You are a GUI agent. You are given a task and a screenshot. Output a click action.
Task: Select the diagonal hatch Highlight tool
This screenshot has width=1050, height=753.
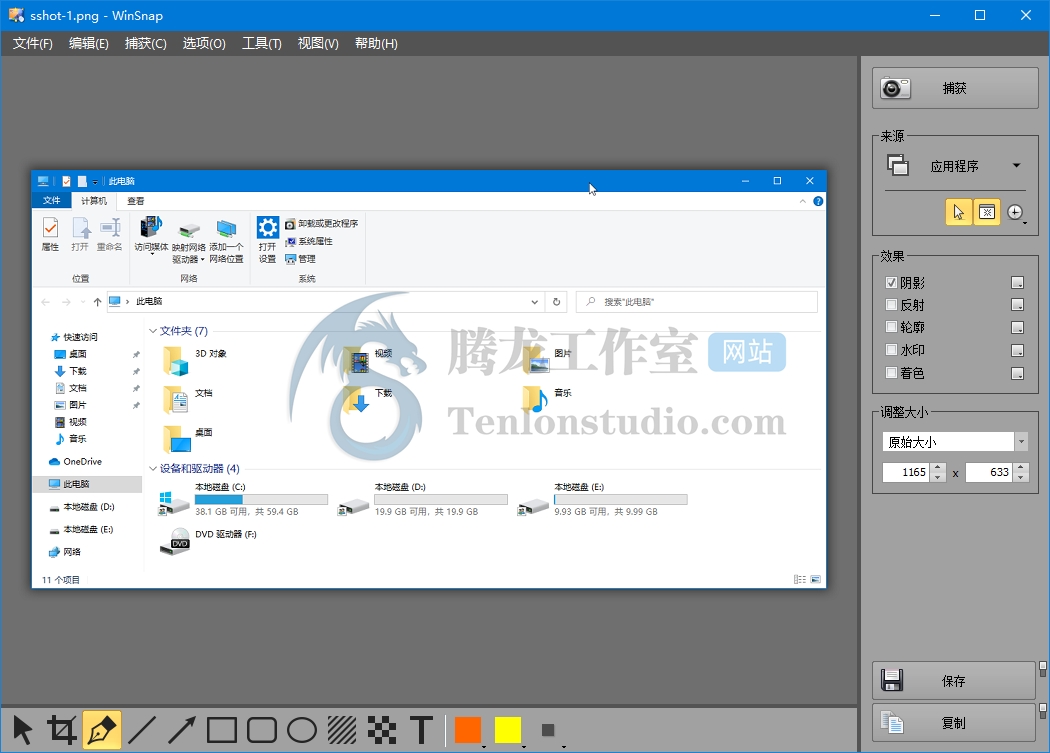[342, 730]
